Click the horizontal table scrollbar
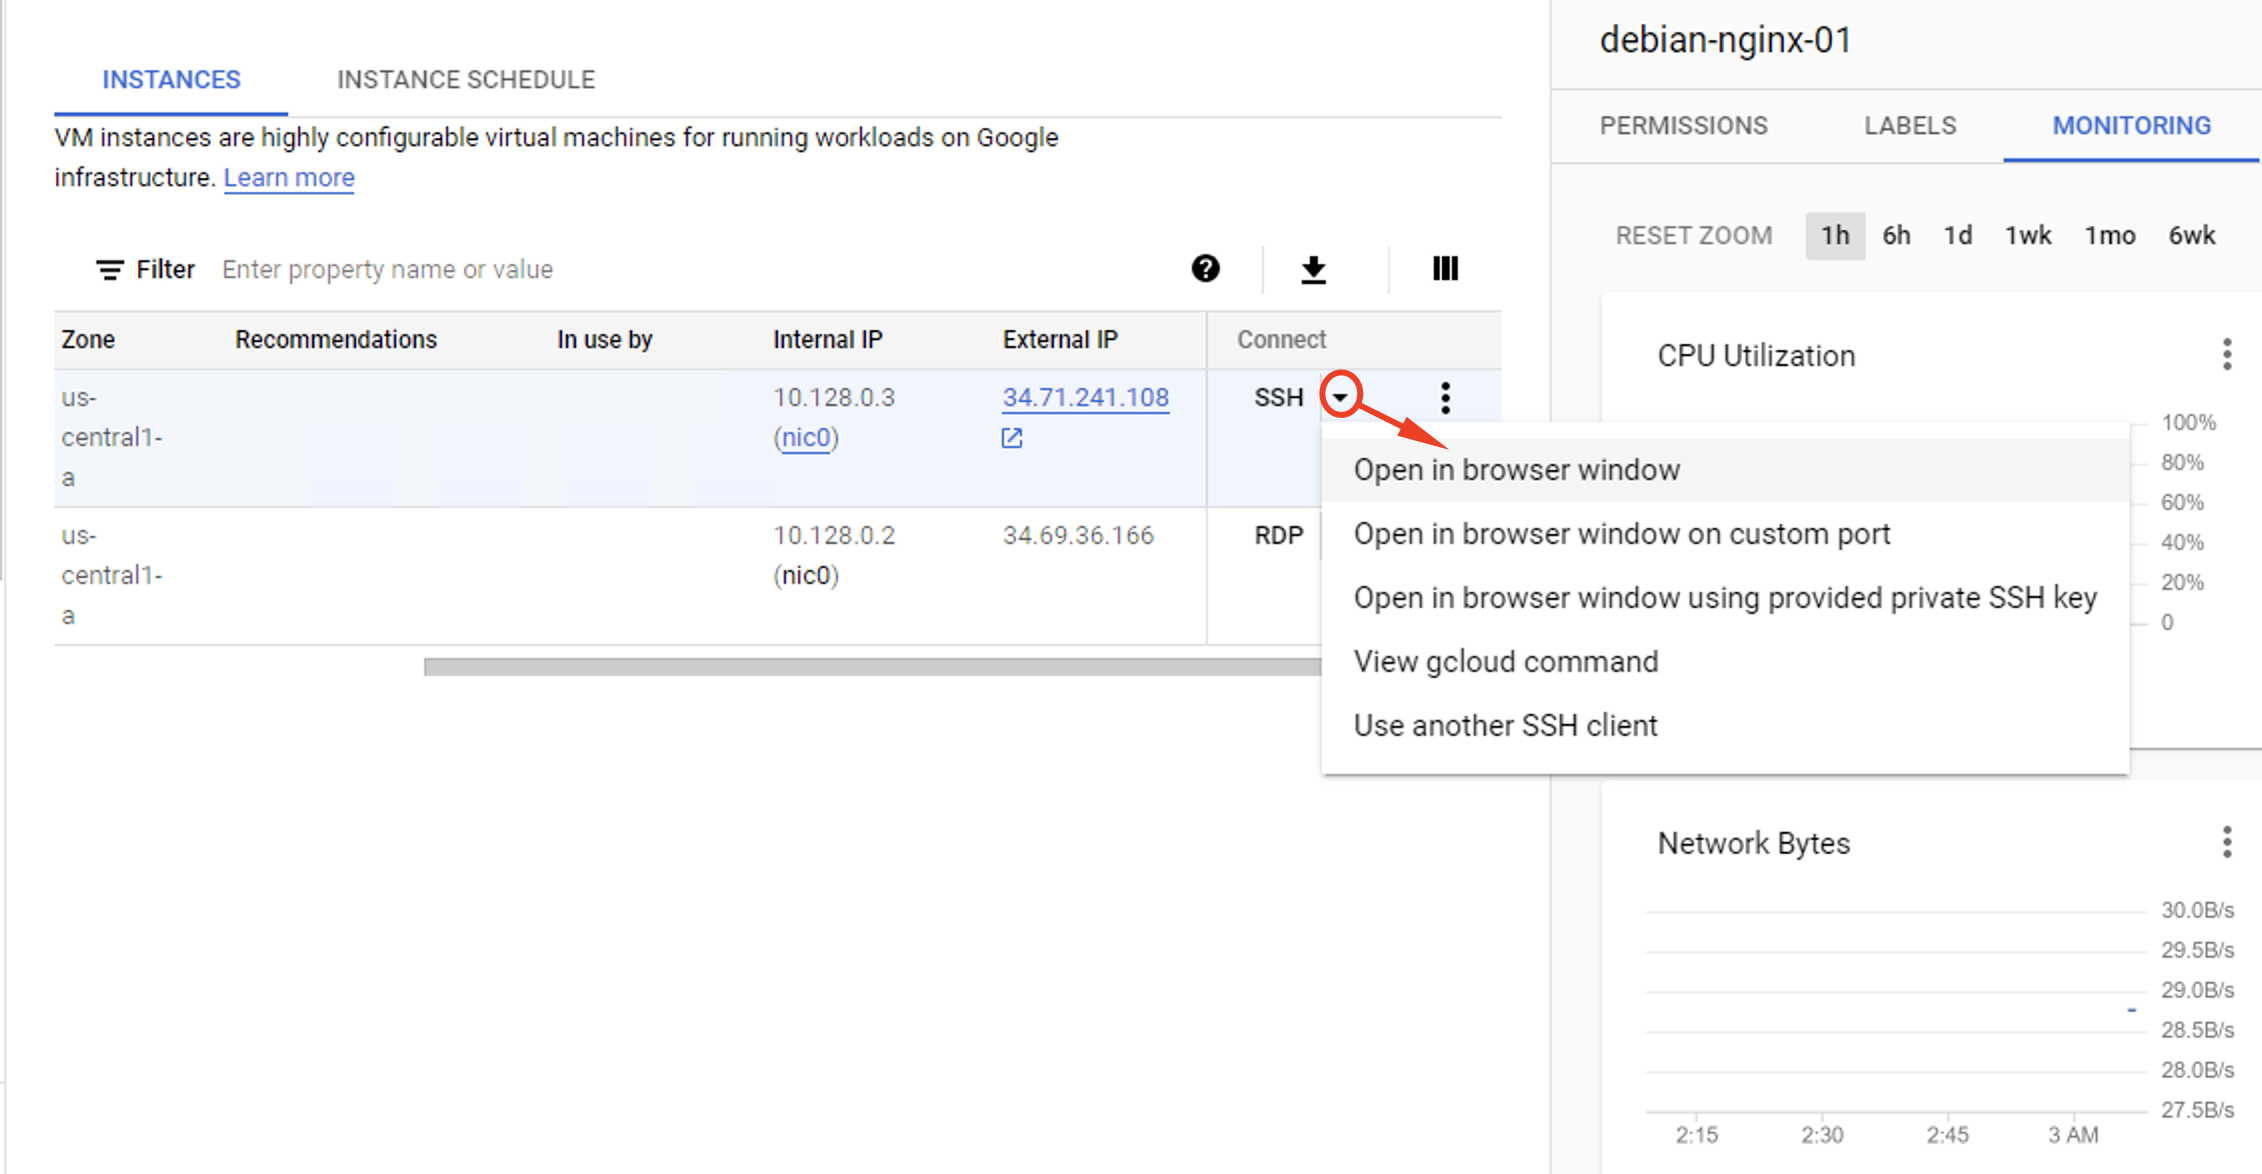This screenshot has width=2262, height=1174. 873,667
